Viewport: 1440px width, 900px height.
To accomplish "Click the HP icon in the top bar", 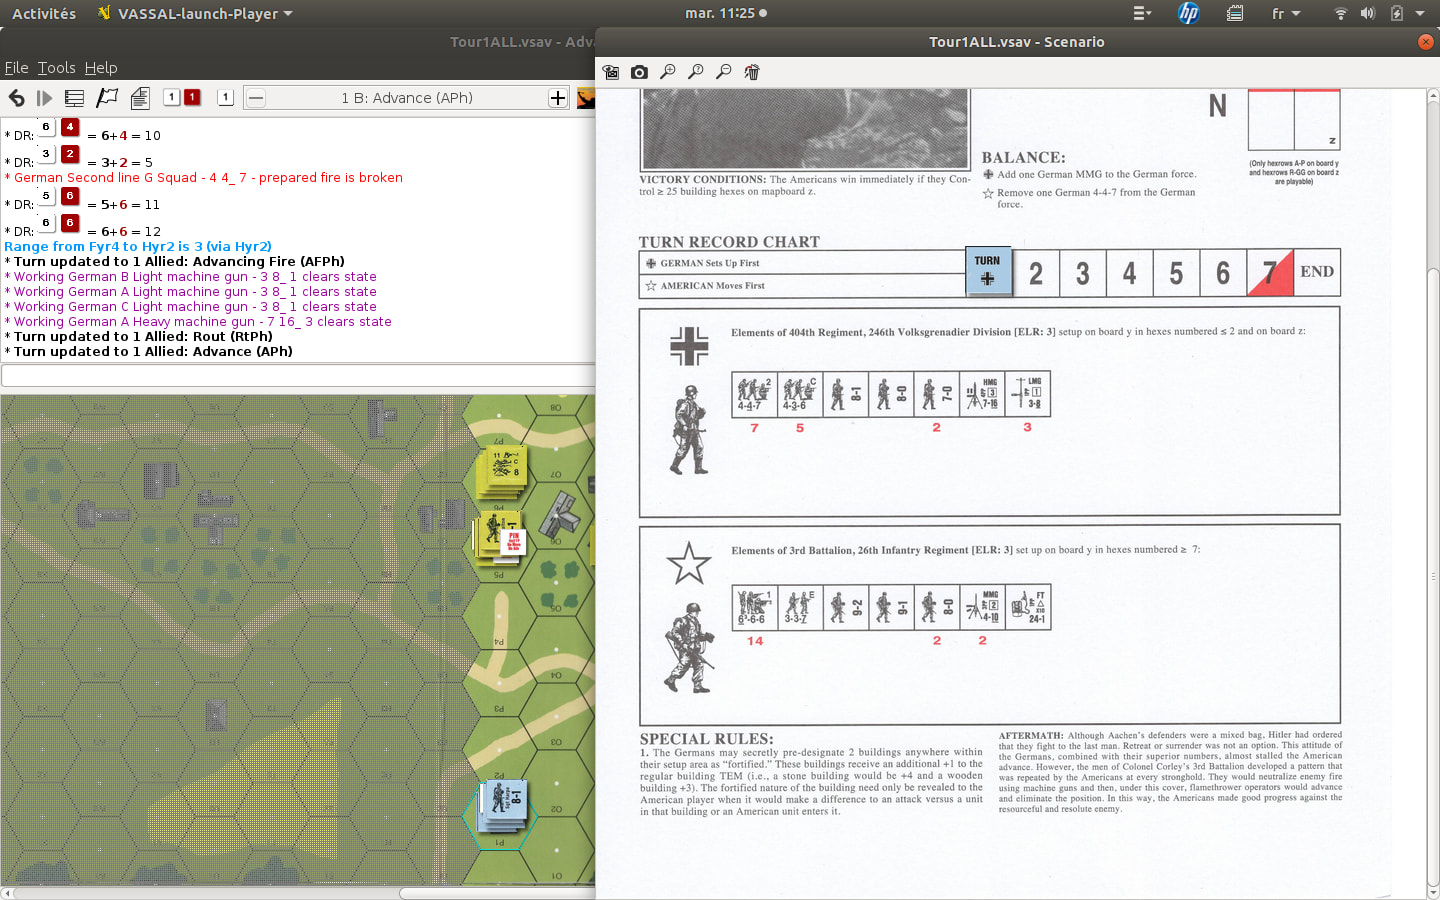I will click(x=1188, y=13).
